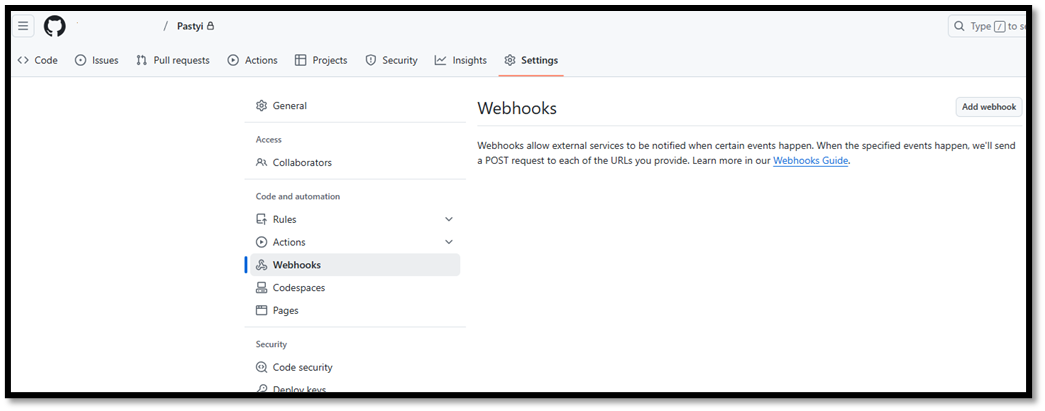1045x411 pixels.
Task: Expand the Actions sidebar chevron
Action: pos(449,242)
